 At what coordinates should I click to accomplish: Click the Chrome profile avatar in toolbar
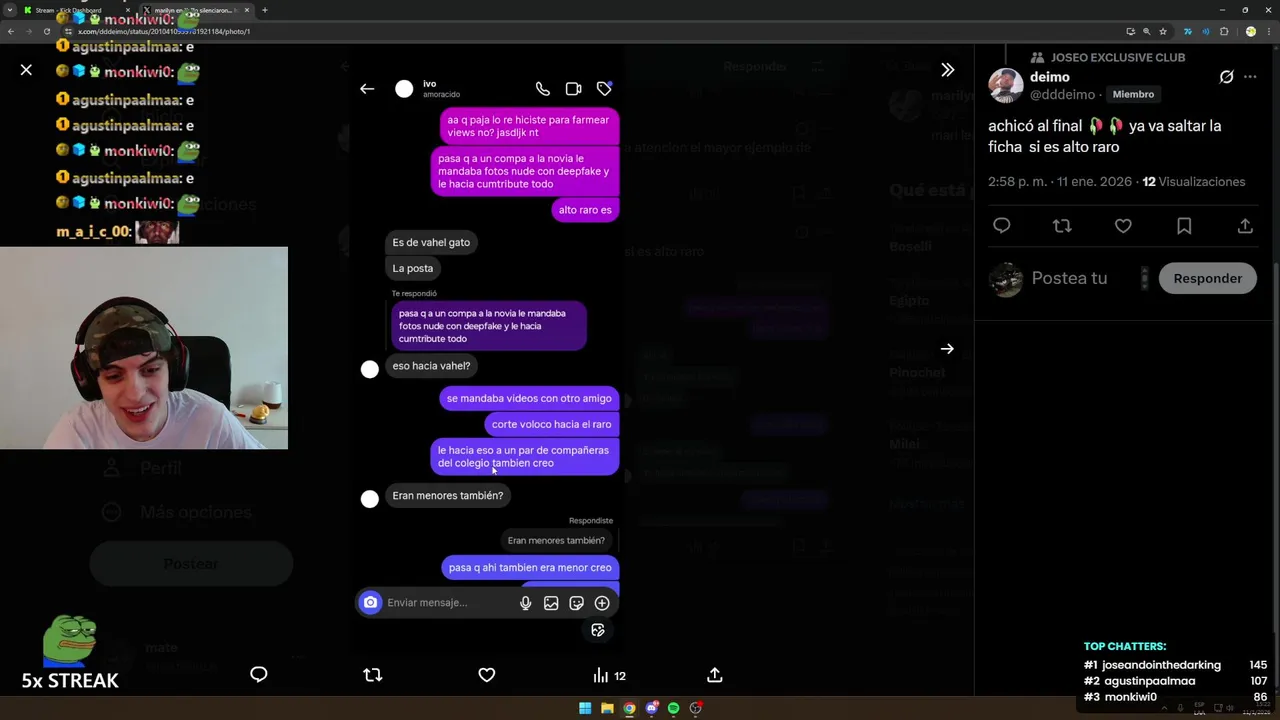click(1250, 31)
